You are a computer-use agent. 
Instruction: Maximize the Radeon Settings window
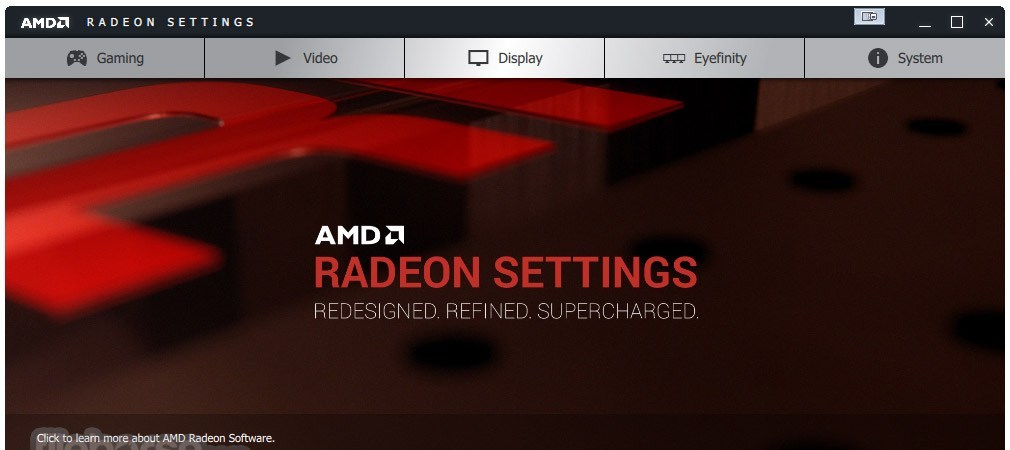click(x=957, y=23)
